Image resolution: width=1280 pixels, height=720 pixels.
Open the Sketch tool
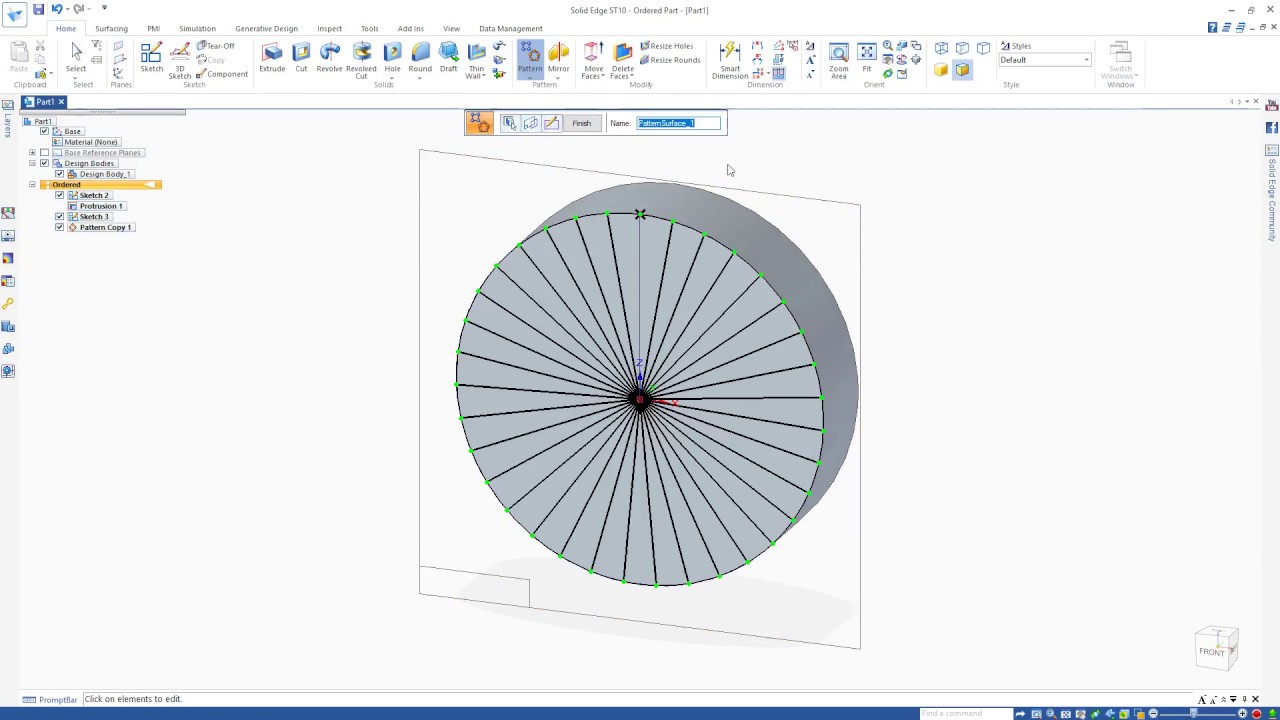point(152,58)
